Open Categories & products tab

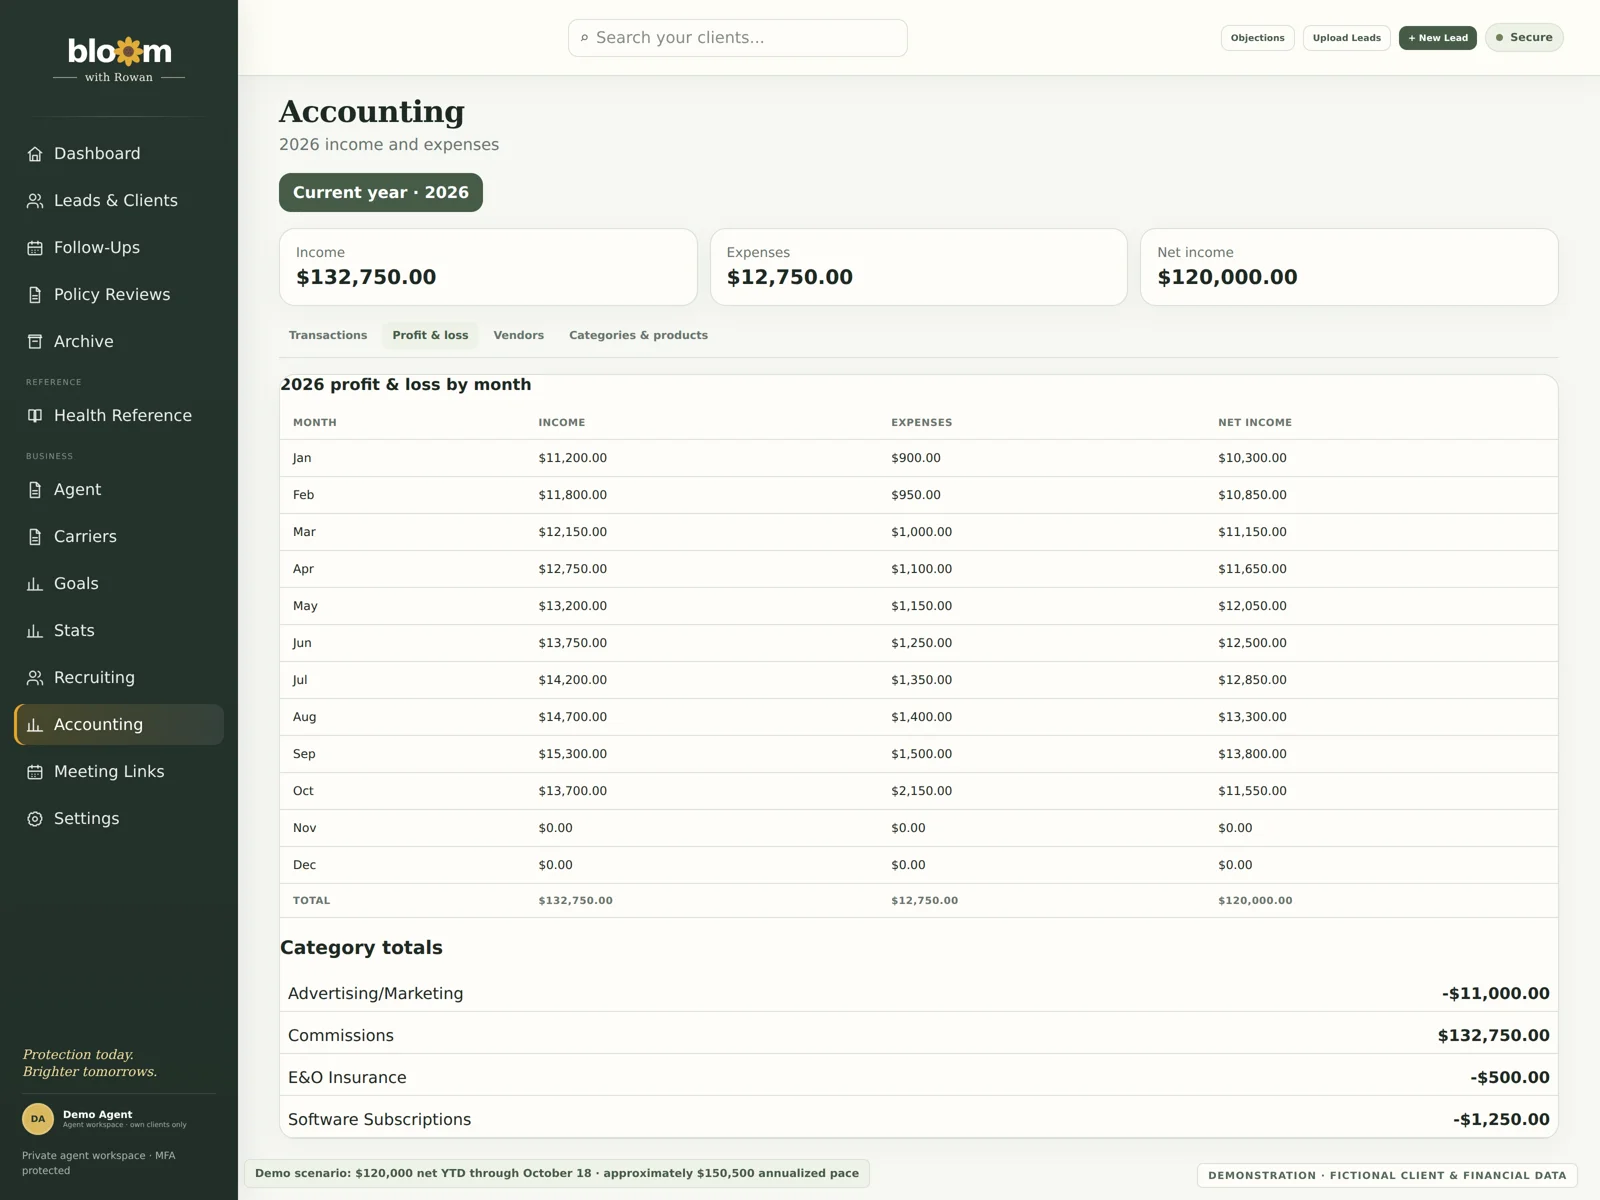638,335
